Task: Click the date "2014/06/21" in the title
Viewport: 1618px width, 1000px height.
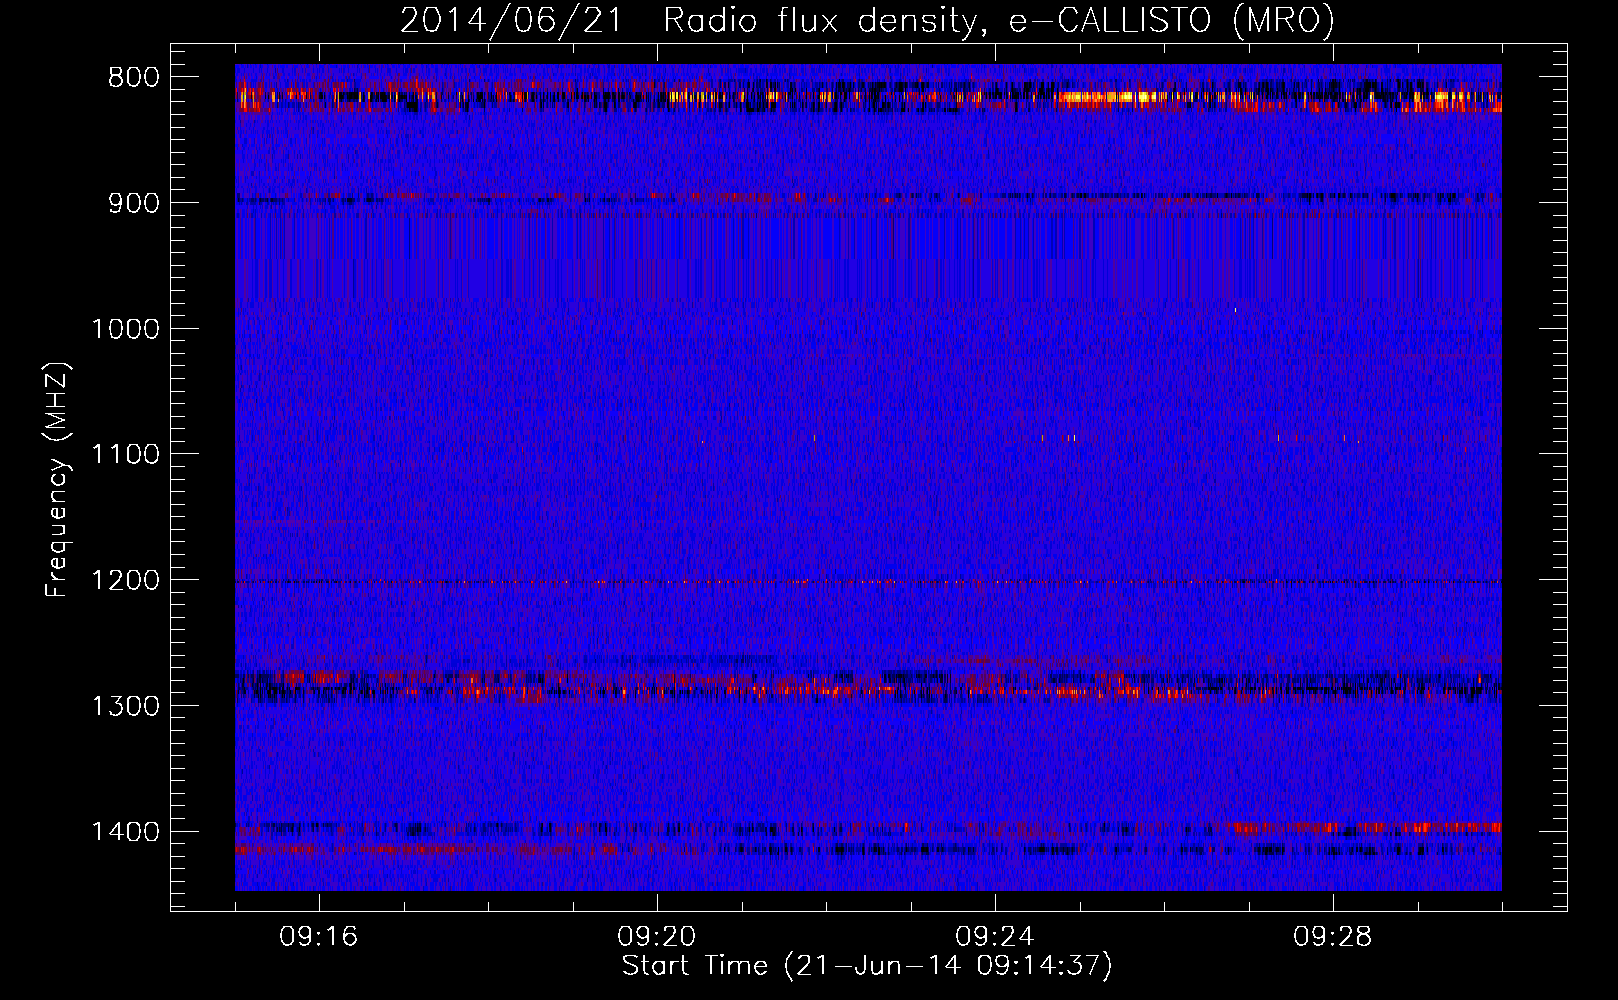Action: pos(510,21)
